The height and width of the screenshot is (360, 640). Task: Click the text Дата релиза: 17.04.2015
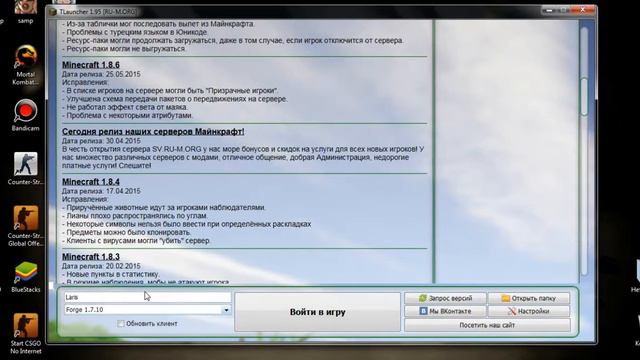pos(101,191)
